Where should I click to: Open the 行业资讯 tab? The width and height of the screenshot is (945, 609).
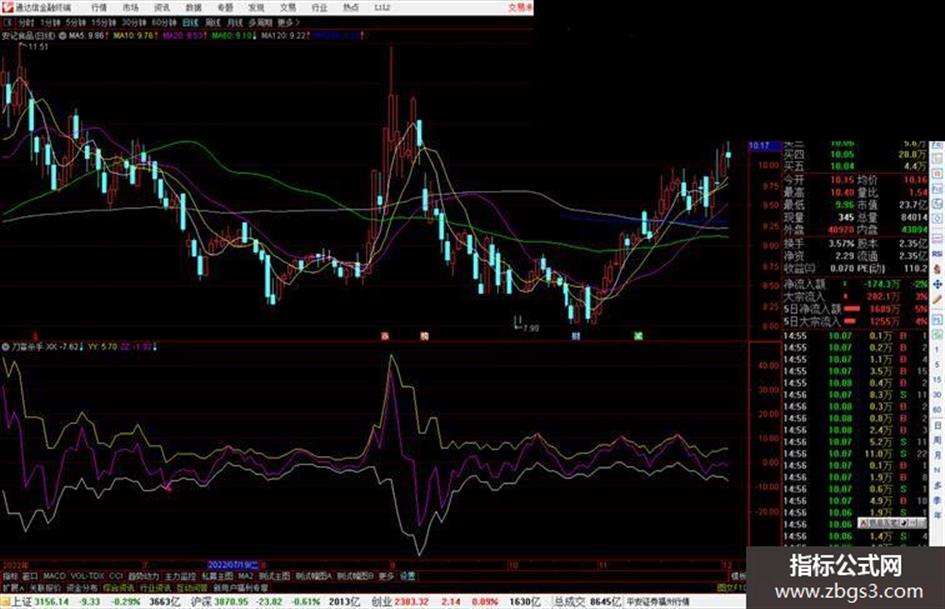[x=155, y=587]
